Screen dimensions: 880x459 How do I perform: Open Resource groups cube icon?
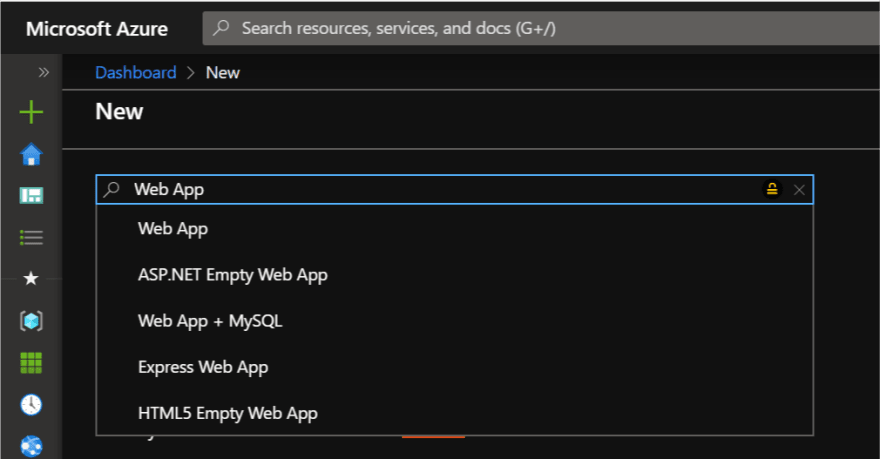(x=31, y=321)
